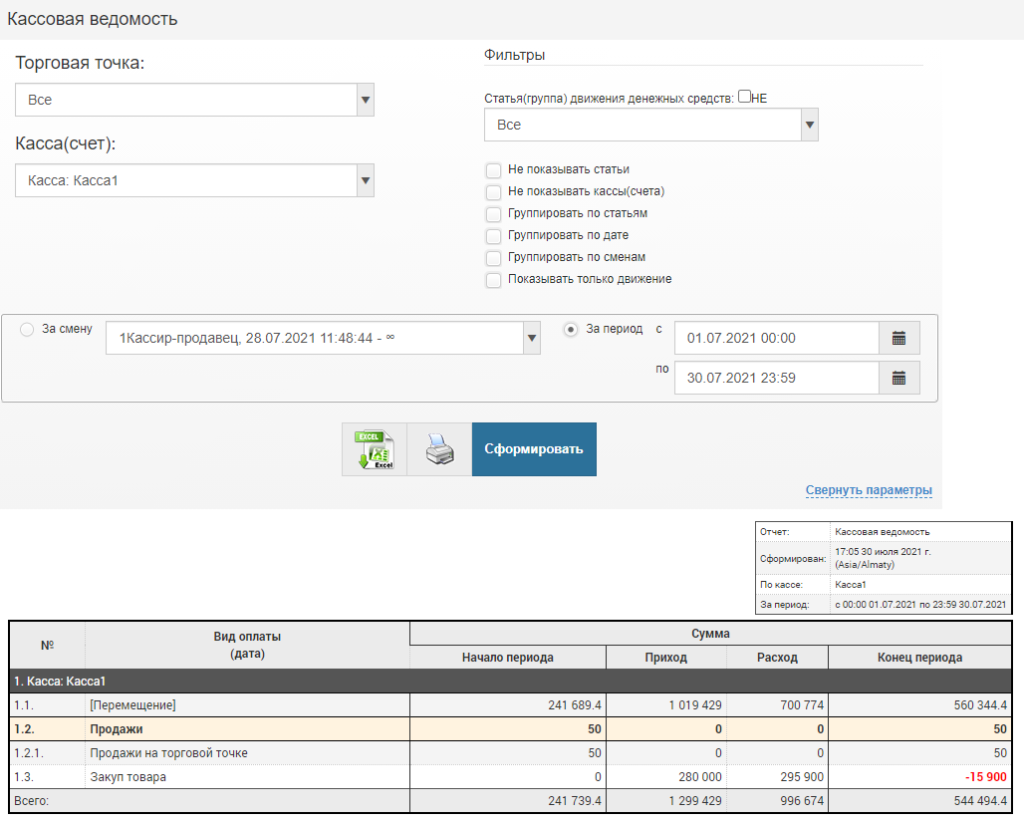This screenshot has width=1024, height=823.
Task: Export report to Excel icon
Action: tap(375, 450)
